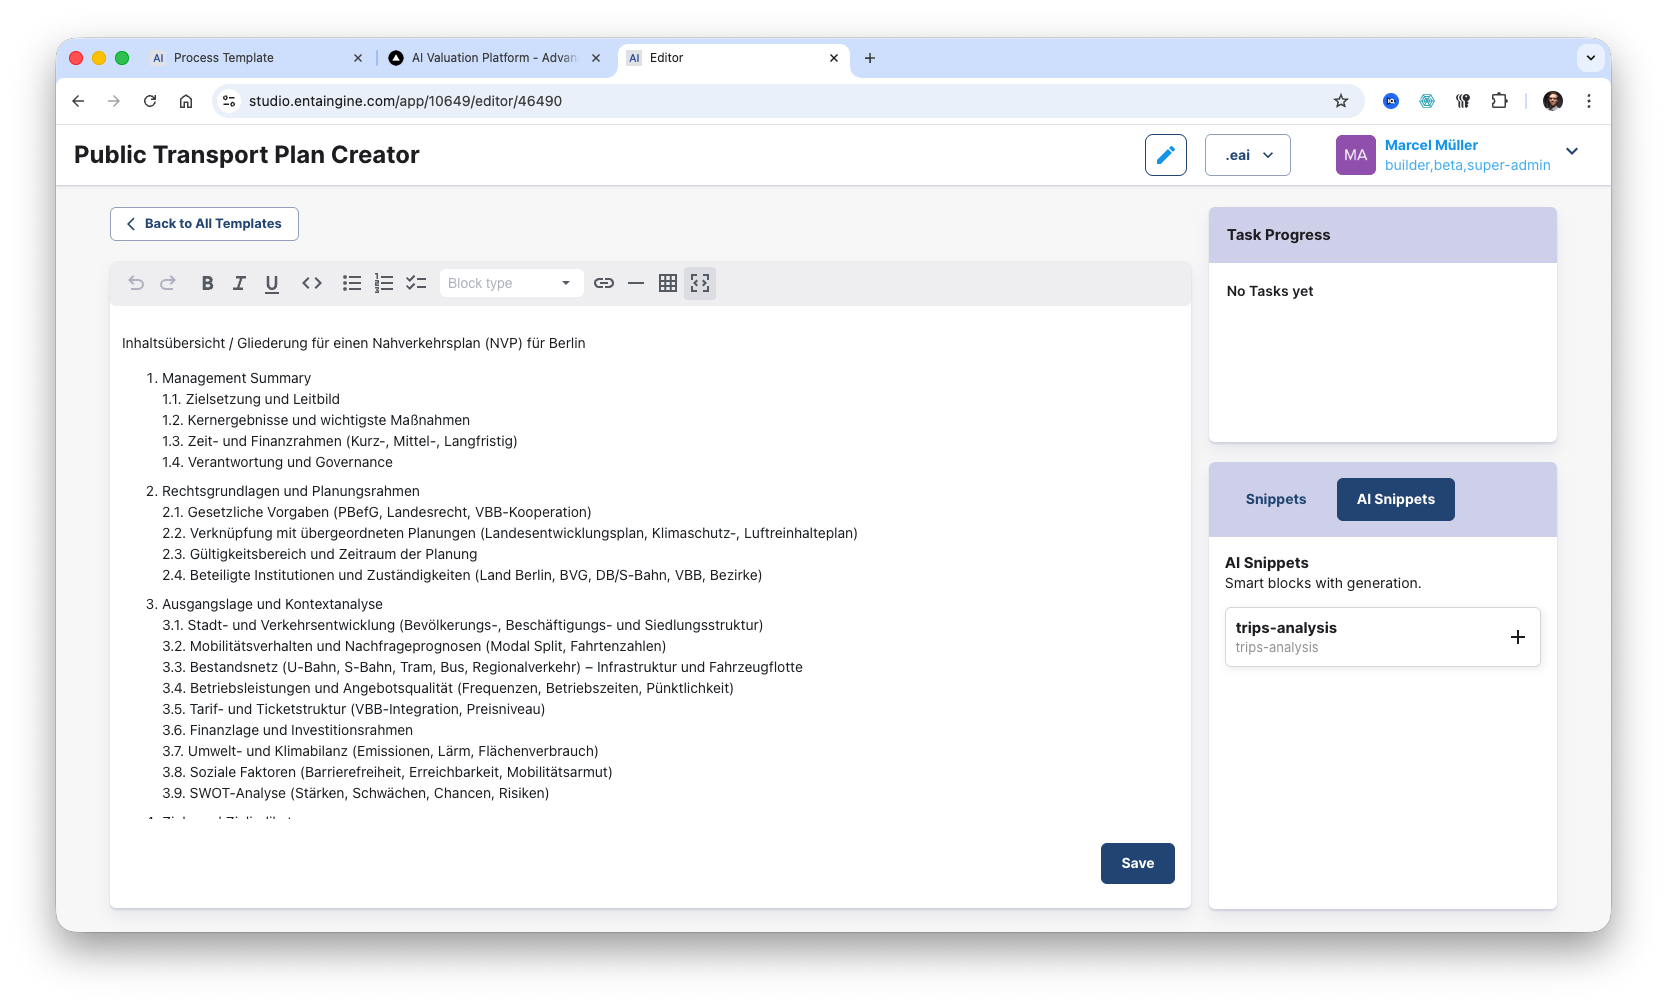Toggle italic formatting
1667x1006 pixels.
pyautogui.click(x=239, y=283)
